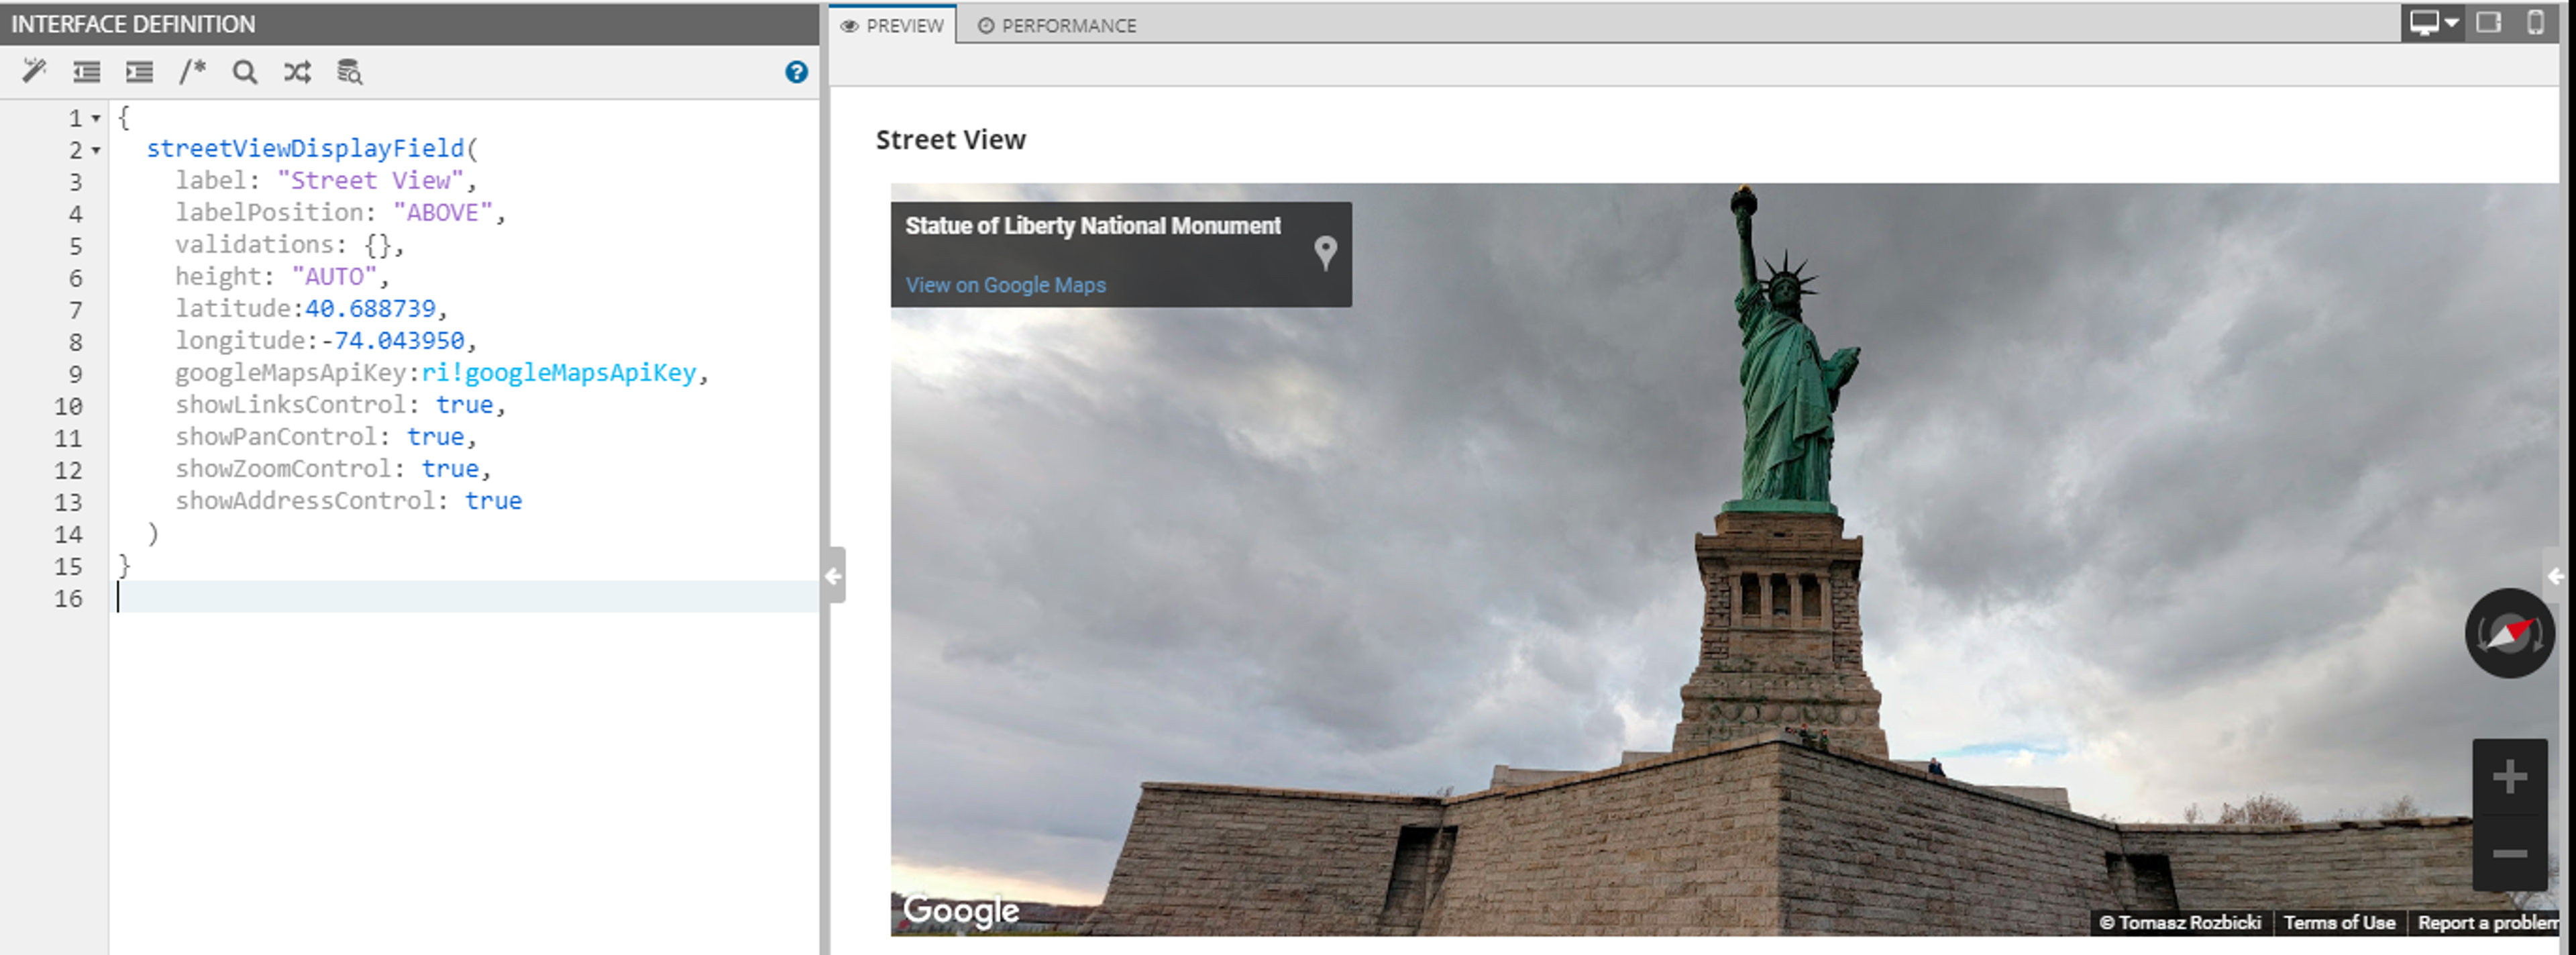Click the Report a problem link

[x=2487, y=922]
